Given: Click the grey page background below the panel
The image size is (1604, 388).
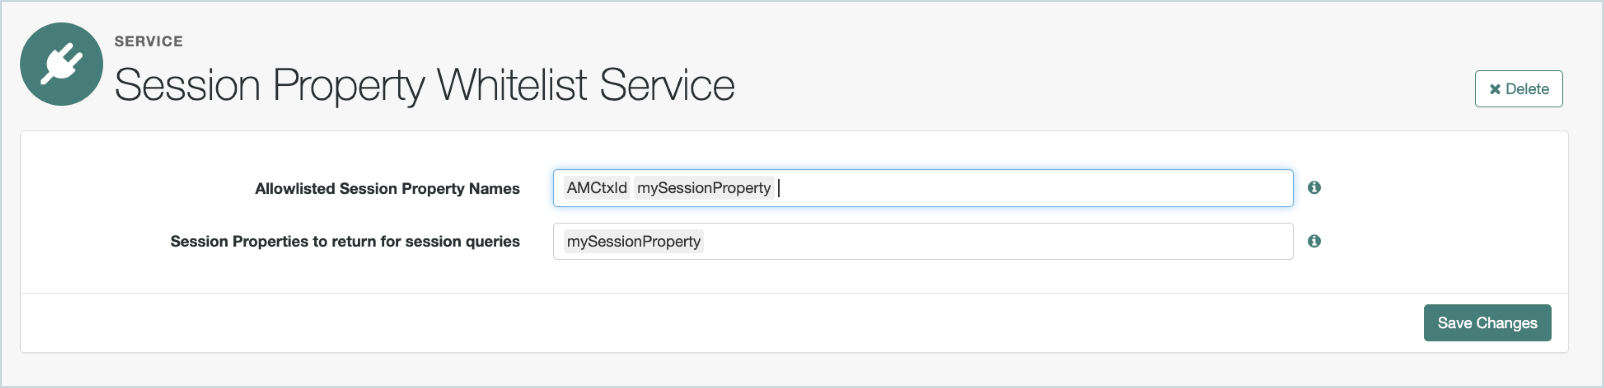Looking at the screenshot, I should (800, 369).
